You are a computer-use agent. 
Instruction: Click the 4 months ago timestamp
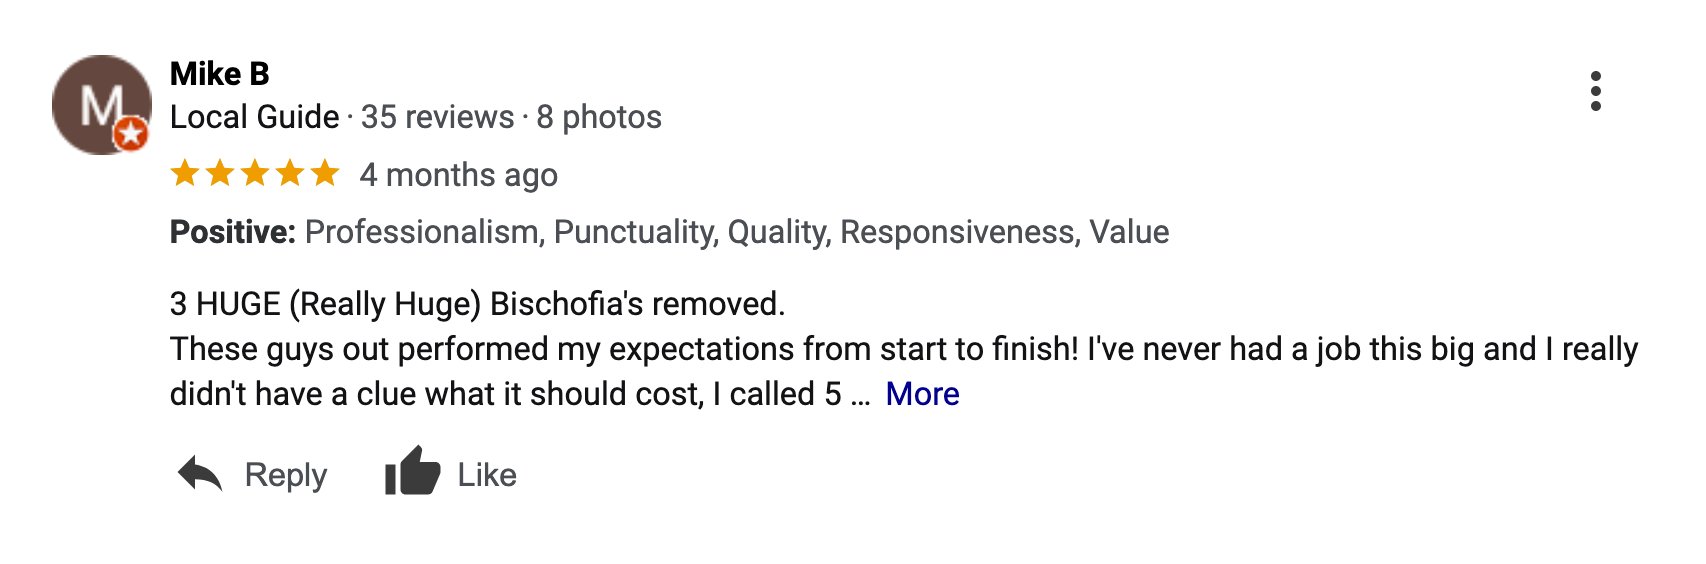coord(458,175)
